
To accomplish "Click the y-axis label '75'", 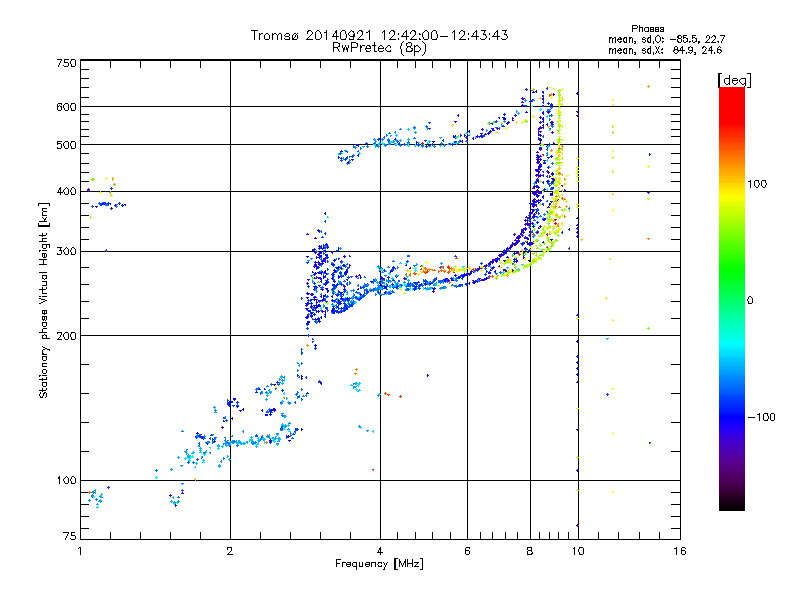I will pos(70,536).
